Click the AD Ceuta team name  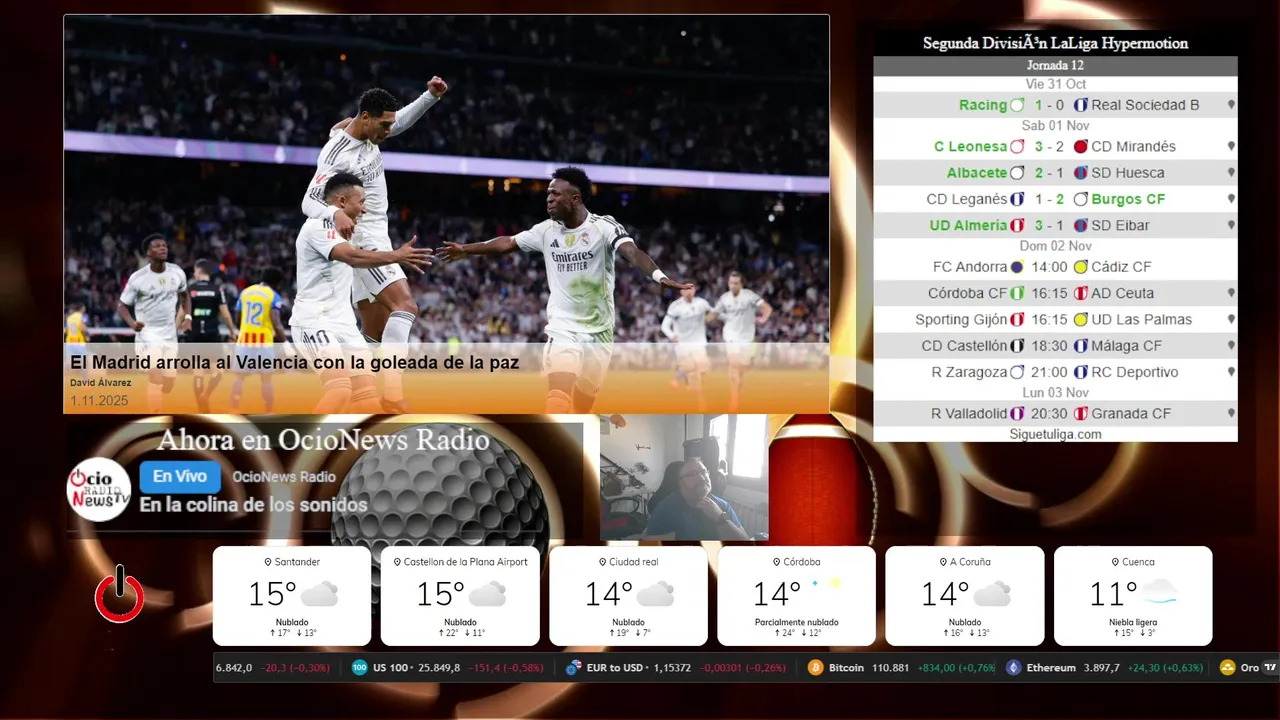tap(1122, 293)
